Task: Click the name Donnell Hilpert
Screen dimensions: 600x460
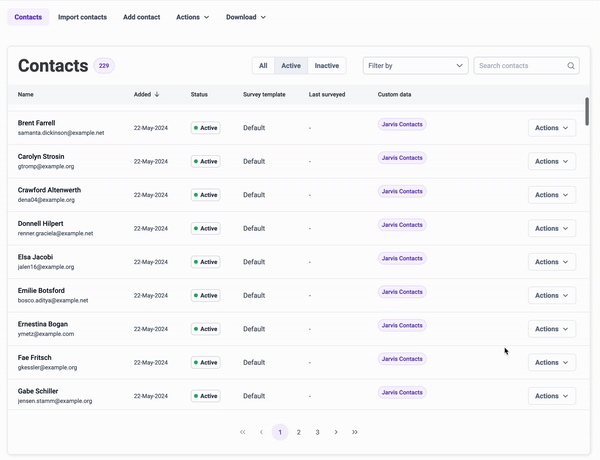Action: tap(41, 223)
